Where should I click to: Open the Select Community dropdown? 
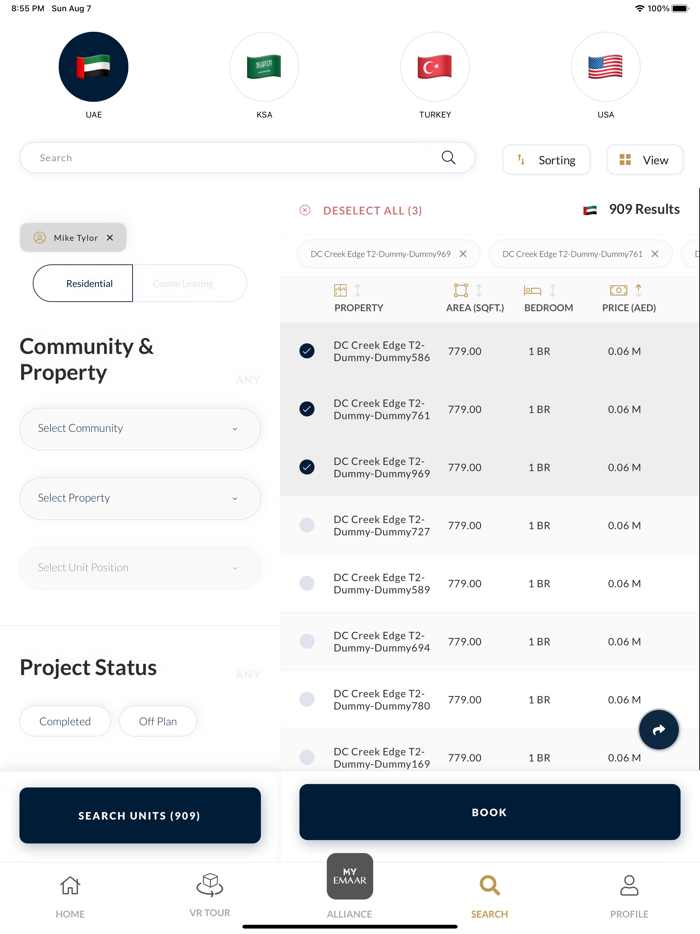[140, 428]
